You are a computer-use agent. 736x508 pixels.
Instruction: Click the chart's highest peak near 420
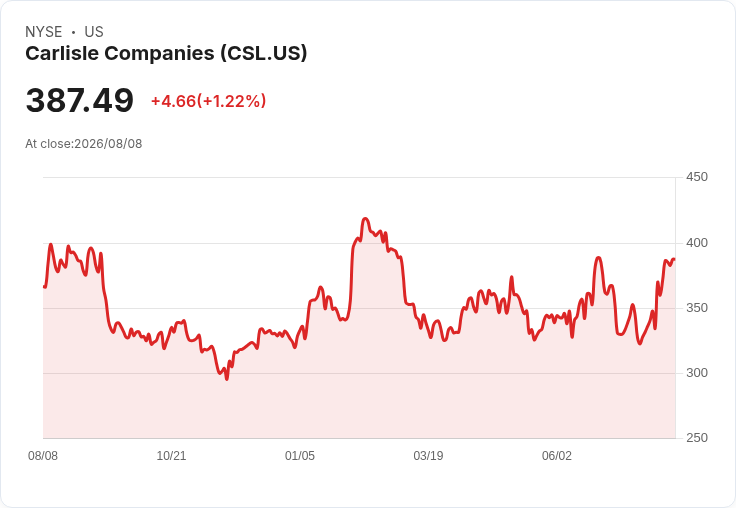click(366, 219)
